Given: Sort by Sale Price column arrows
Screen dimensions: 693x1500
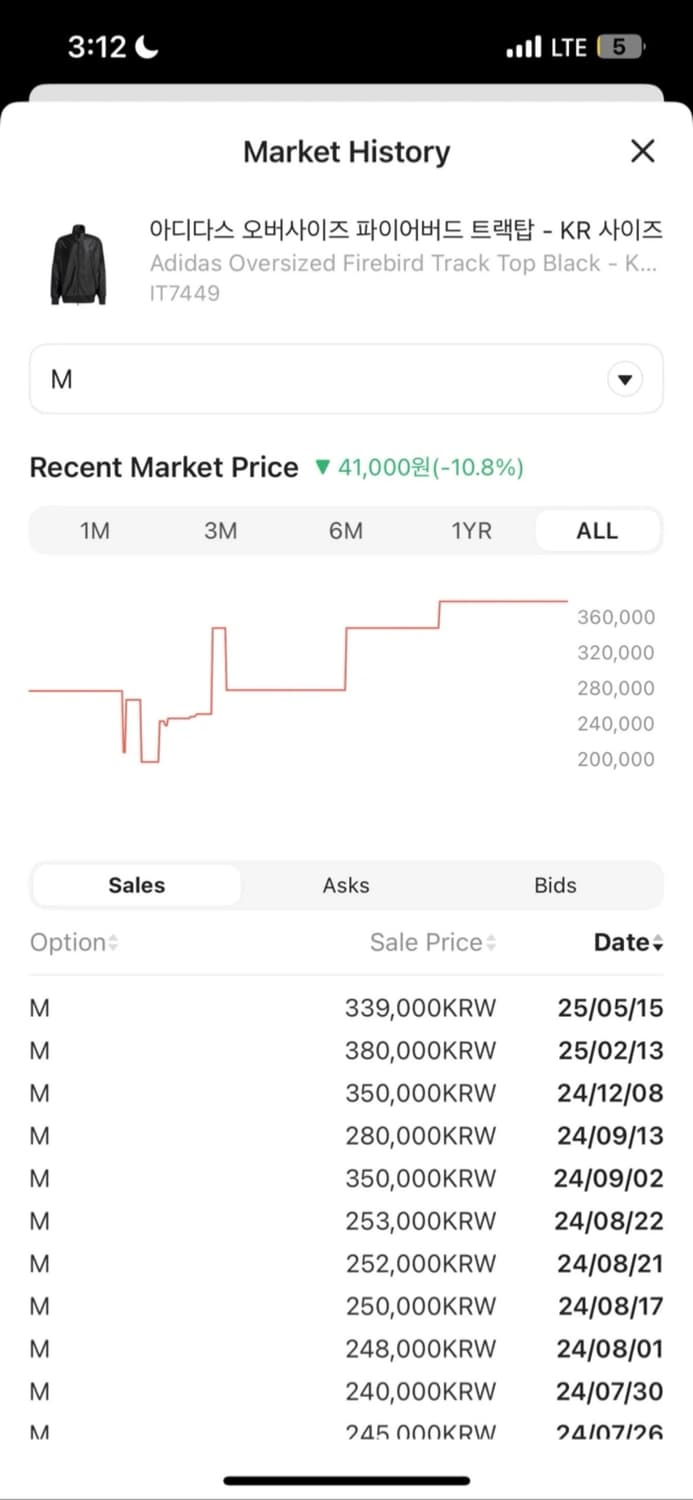Looking at the screenshot, I should tap(491, 943).
